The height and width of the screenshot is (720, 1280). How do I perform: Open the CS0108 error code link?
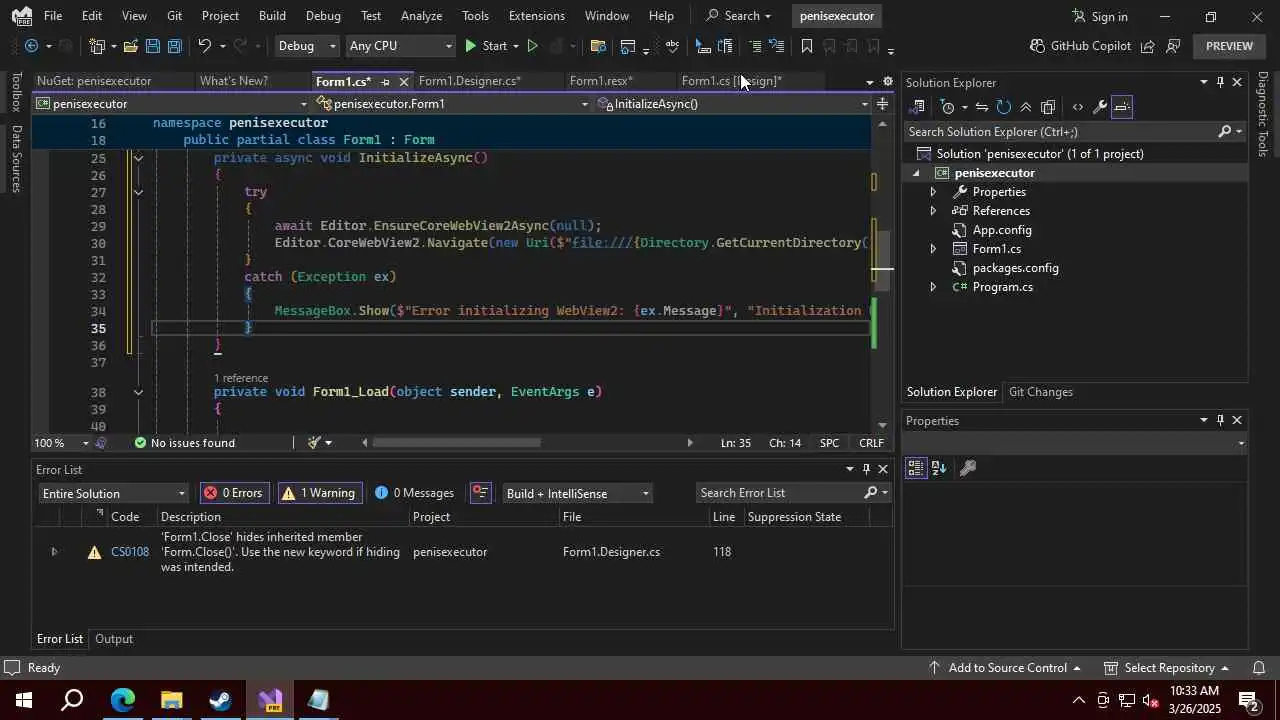[130, 552]
